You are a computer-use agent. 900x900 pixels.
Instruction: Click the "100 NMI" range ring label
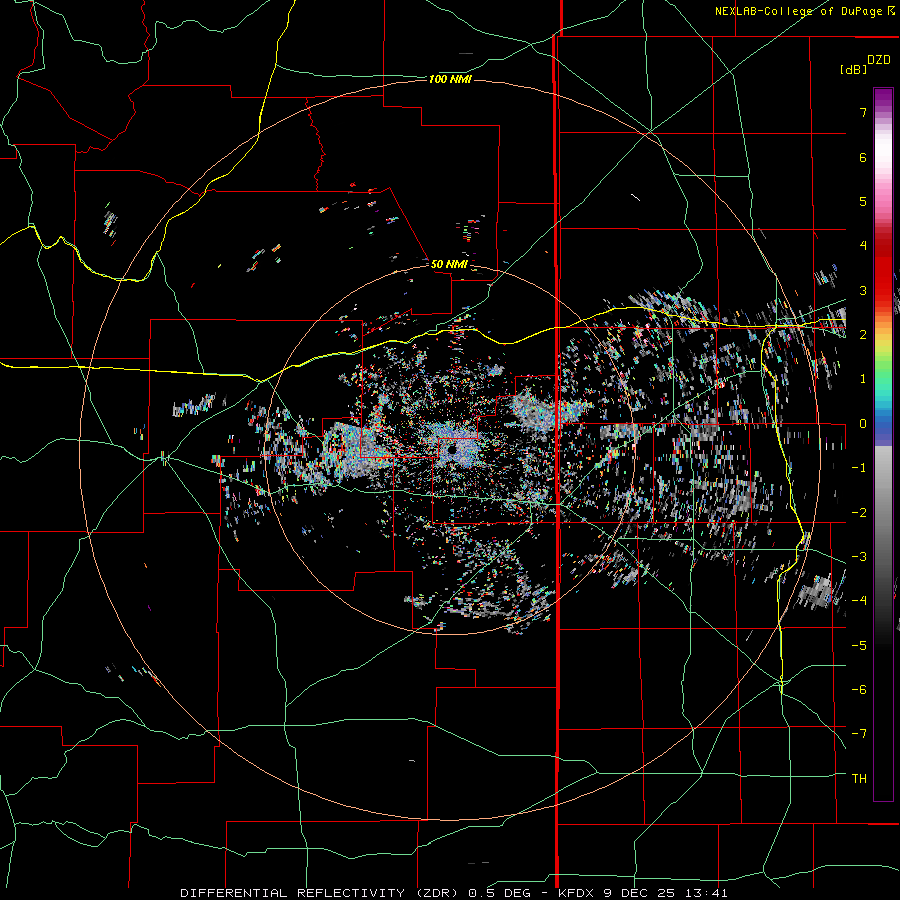coord(450,79)
